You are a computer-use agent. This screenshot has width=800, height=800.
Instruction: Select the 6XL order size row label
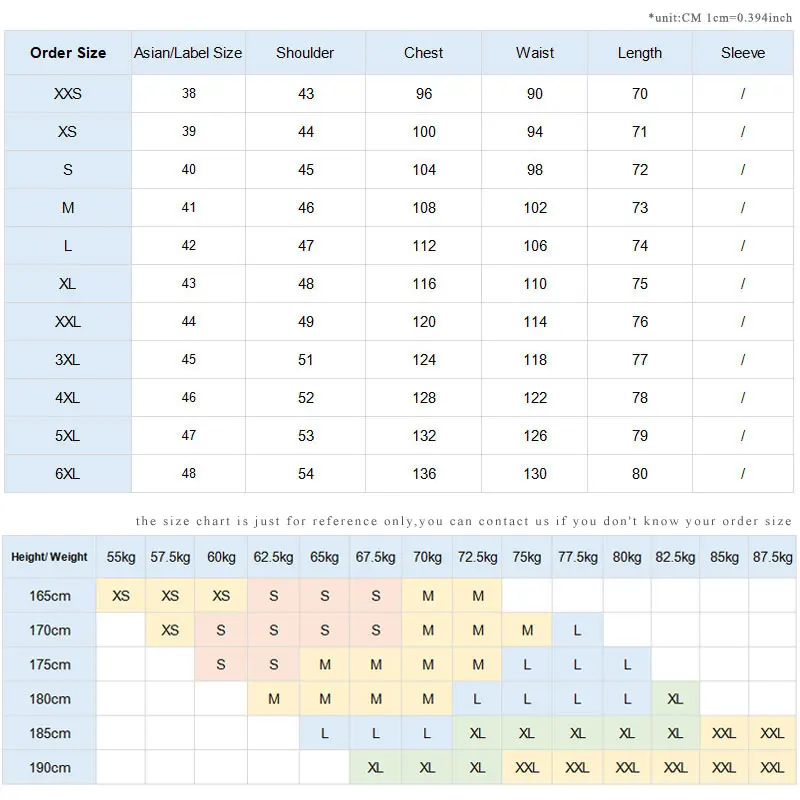click(68, 474)
